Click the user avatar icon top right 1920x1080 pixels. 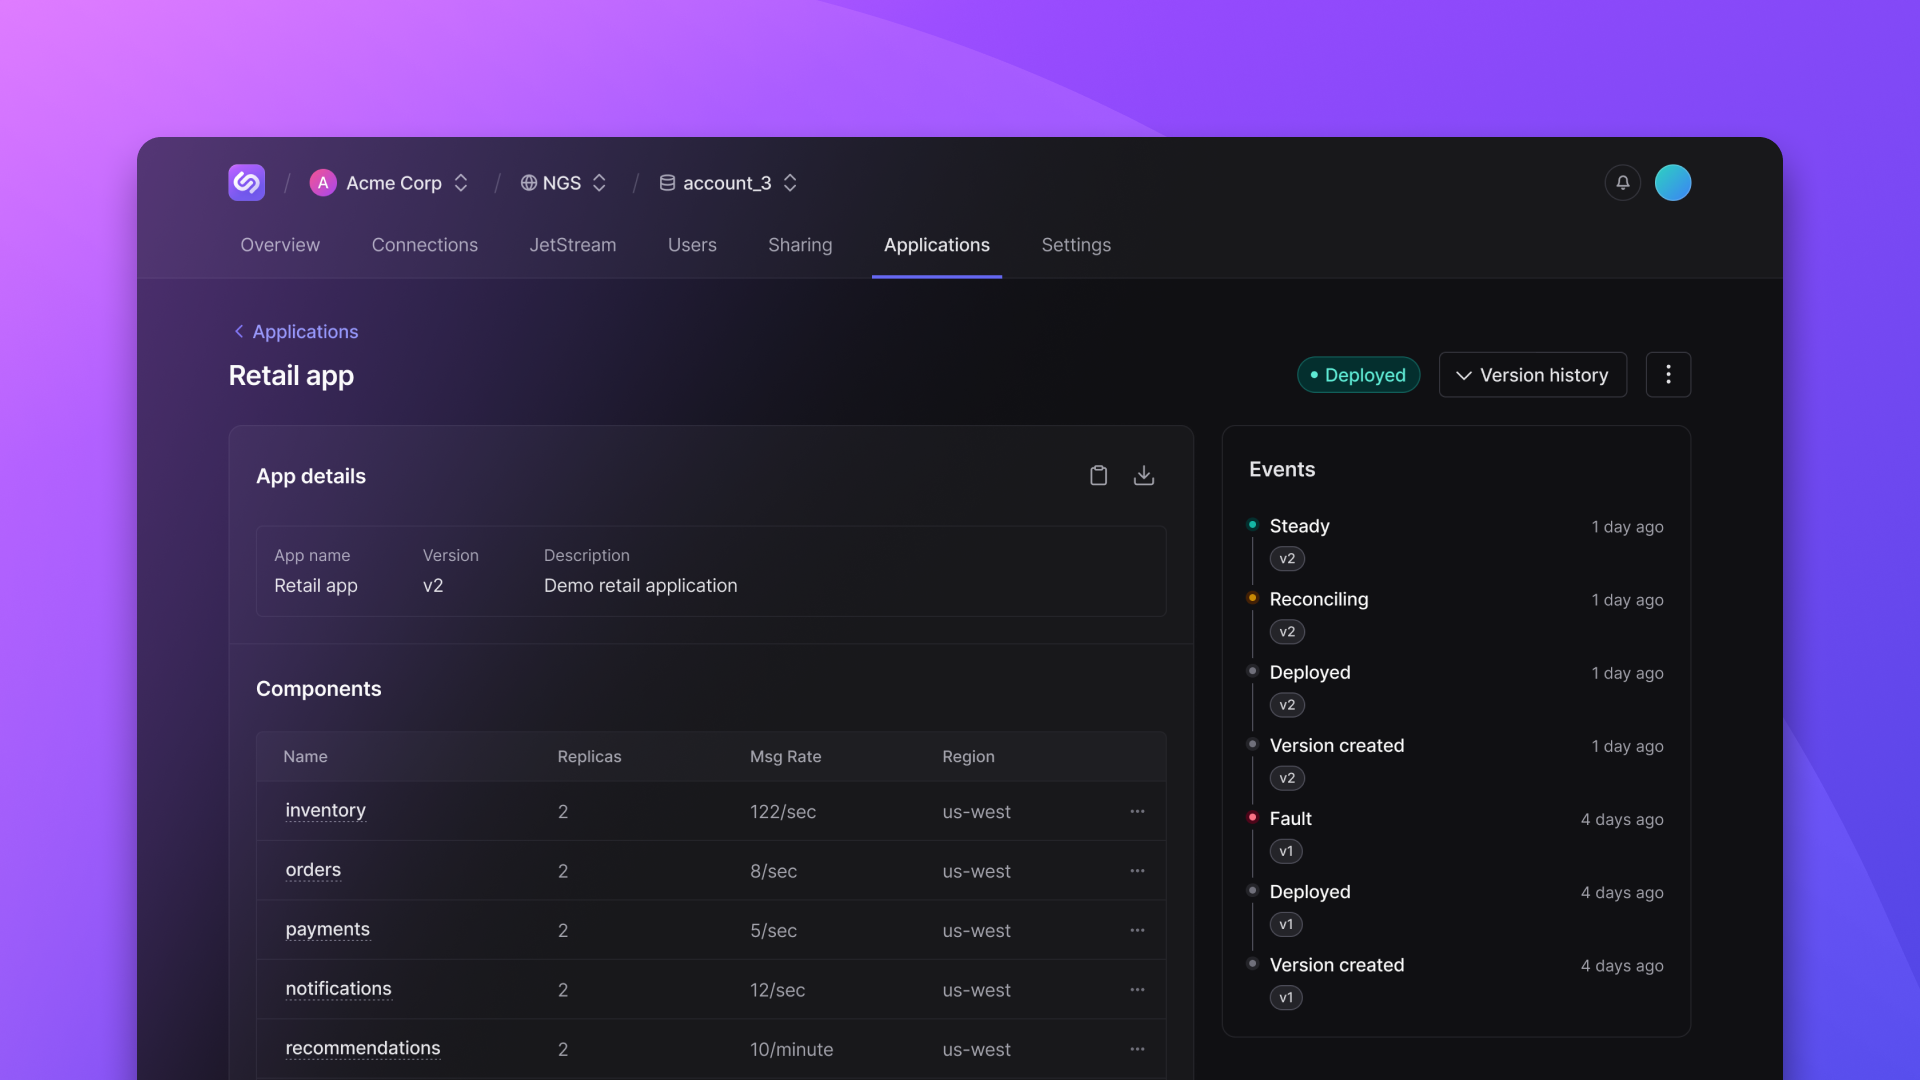point(1673,182)
